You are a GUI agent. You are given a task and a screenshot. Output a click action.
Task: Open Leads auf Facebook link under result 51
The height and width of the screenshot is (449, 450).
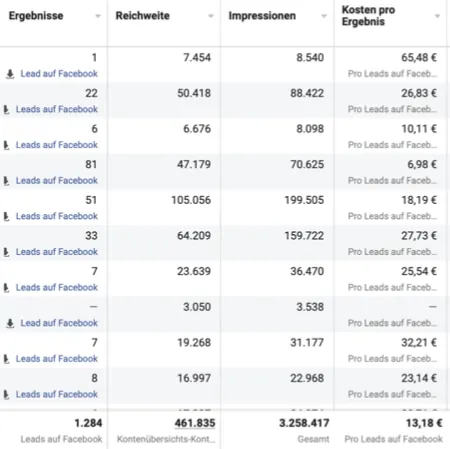pos(57,216)
